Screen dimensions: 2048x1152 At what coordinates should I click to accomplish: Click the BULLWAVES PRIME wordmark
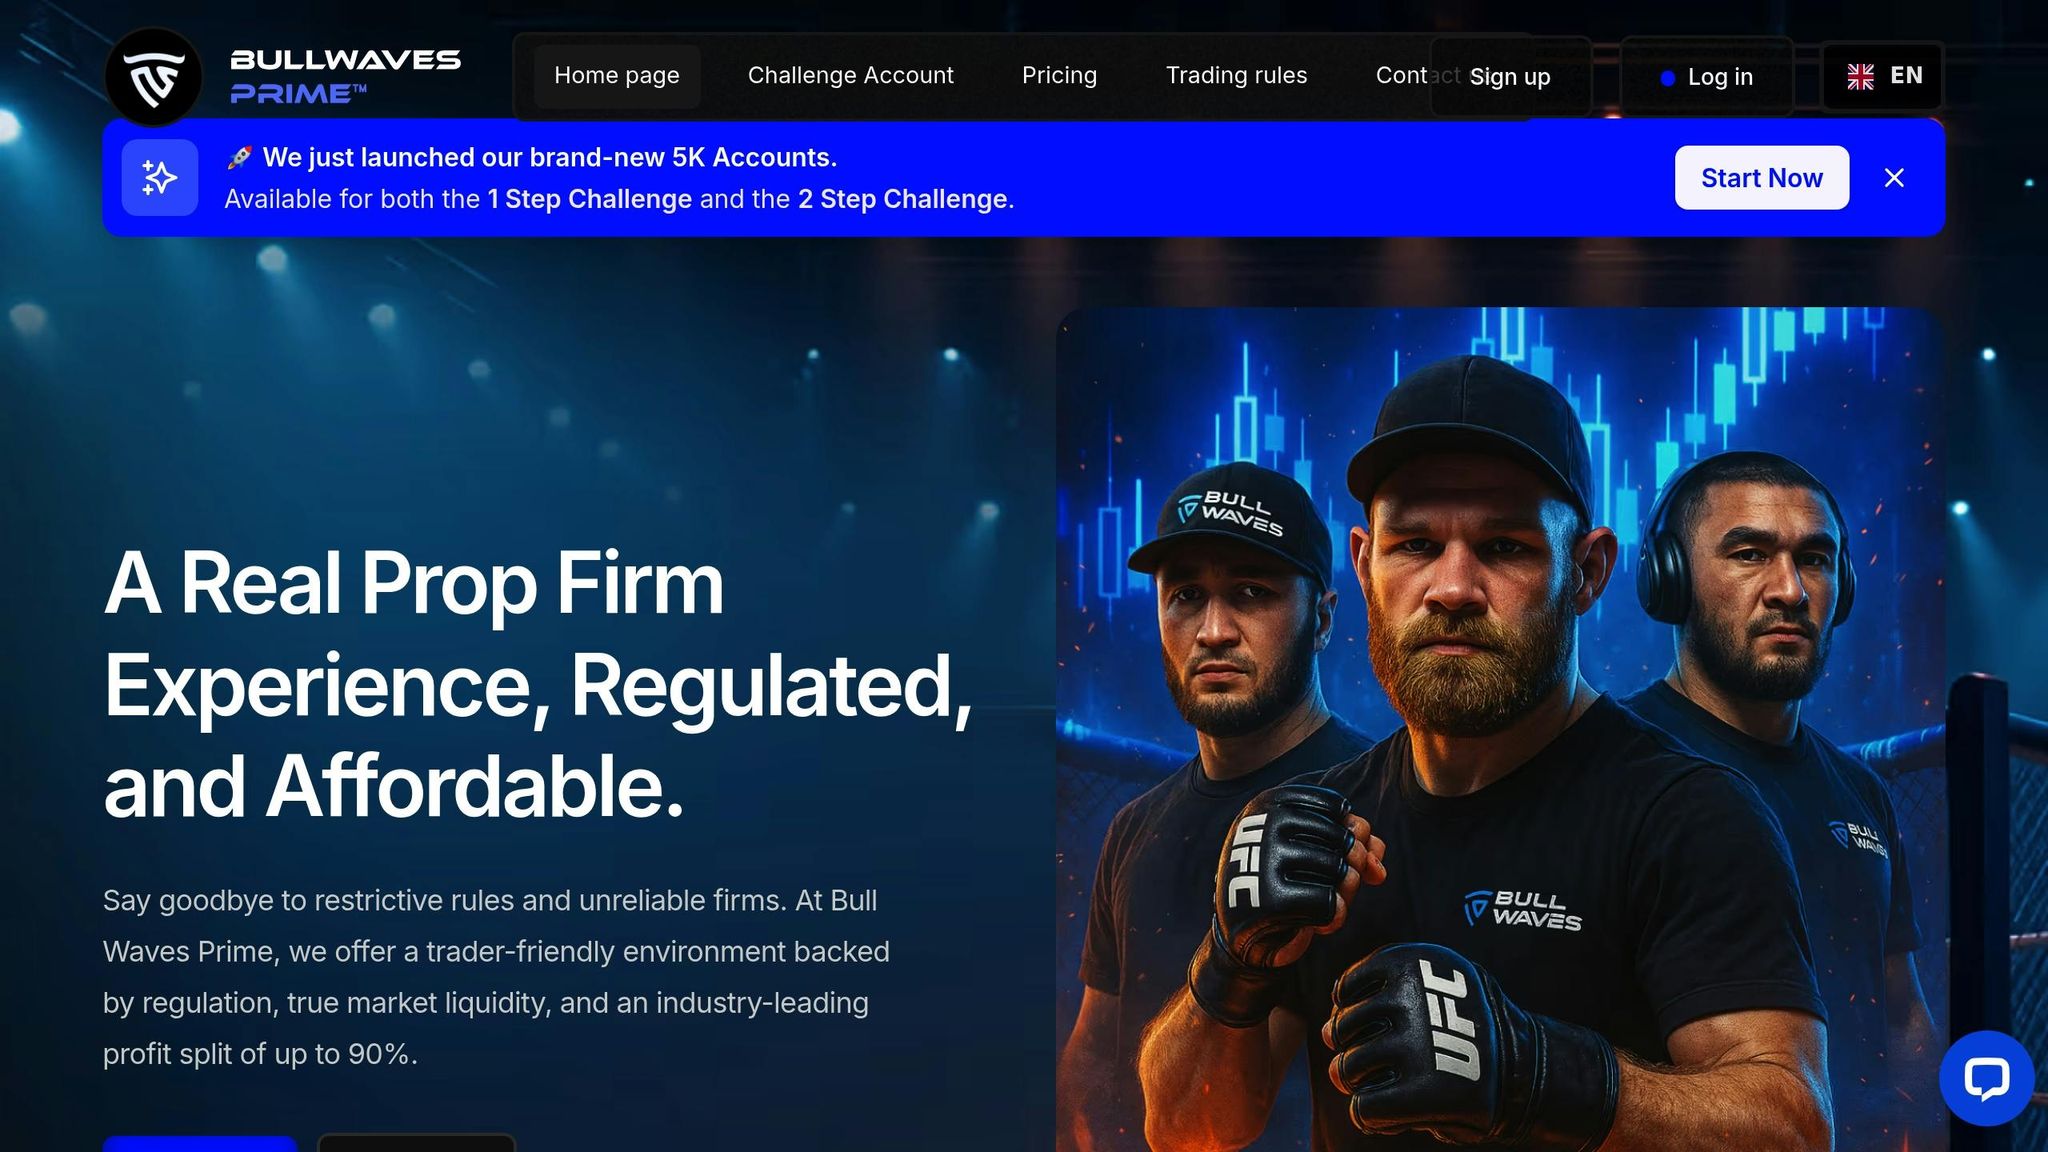pyautogui.click(x=345, y=77)
